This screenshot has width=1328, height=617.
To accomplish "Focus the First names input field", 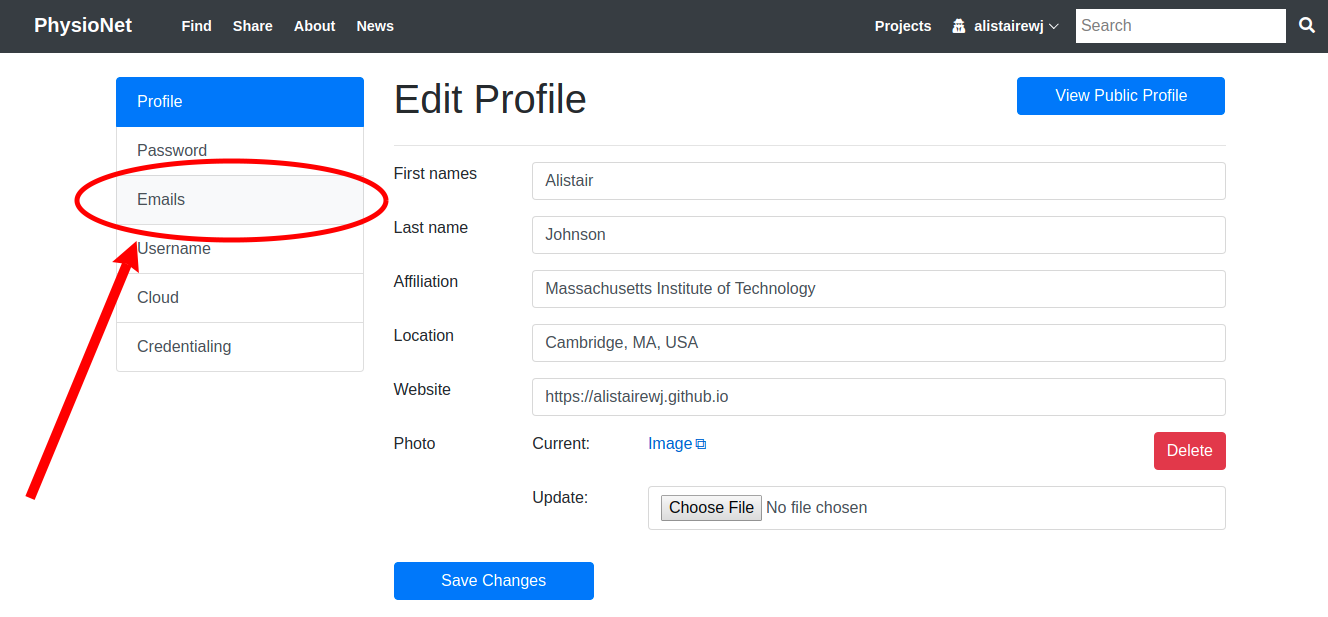I will [879, 181].
